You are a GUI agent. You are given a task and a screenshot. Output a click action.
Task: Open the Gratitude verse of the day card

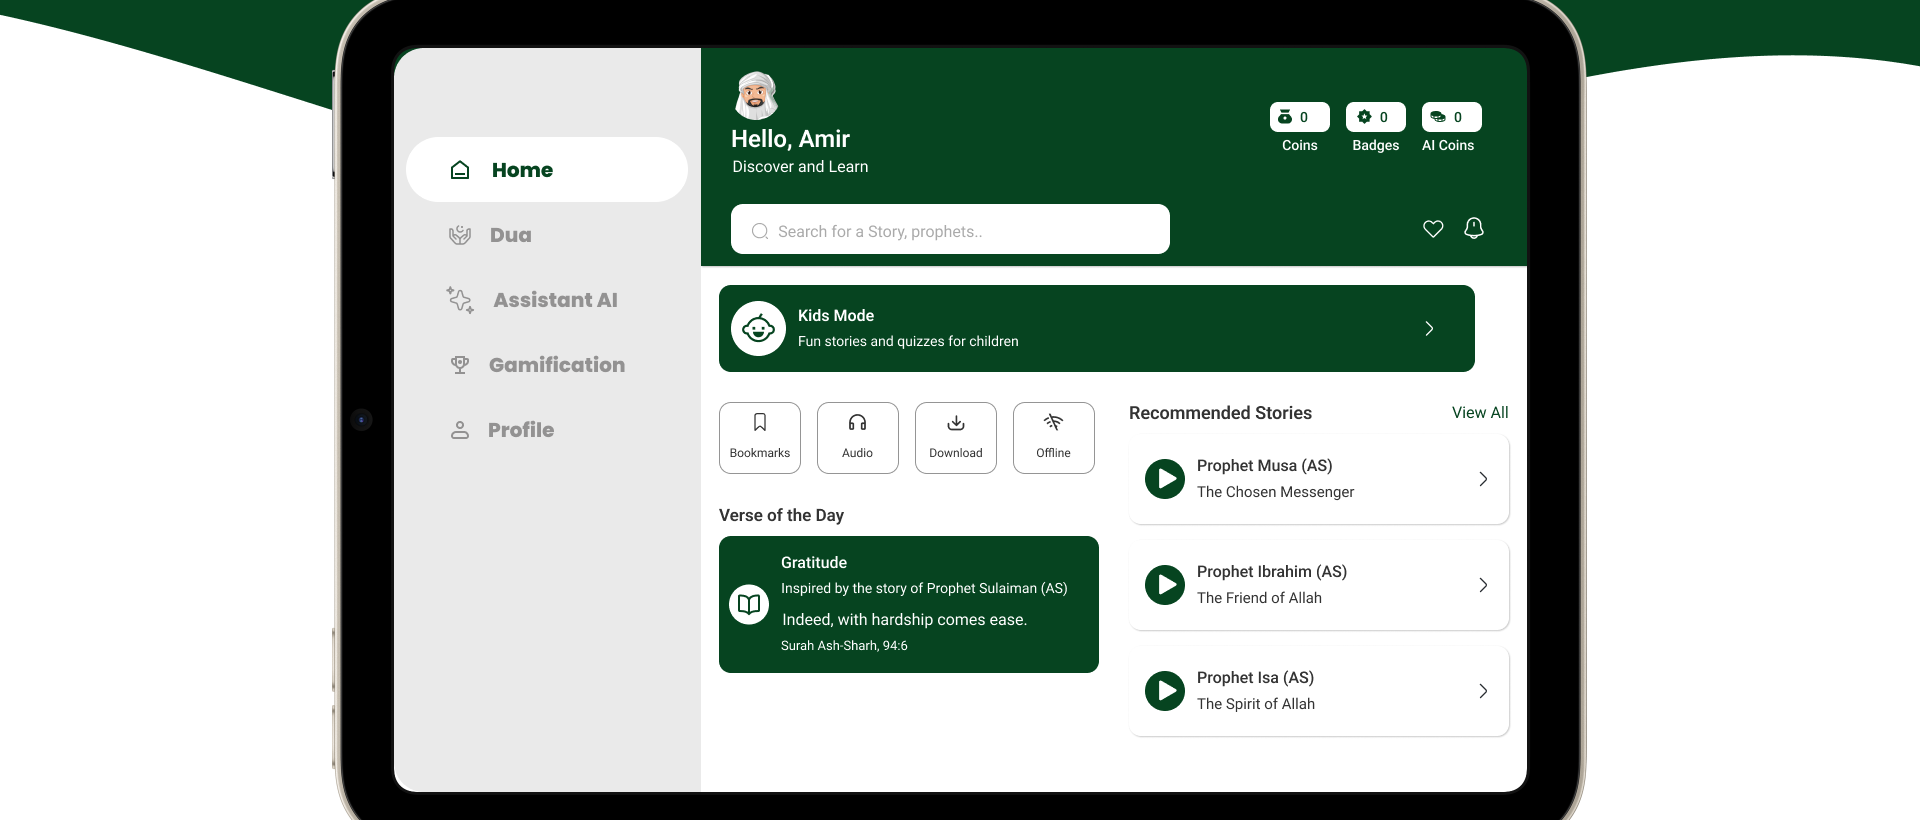tap(909, 604)
